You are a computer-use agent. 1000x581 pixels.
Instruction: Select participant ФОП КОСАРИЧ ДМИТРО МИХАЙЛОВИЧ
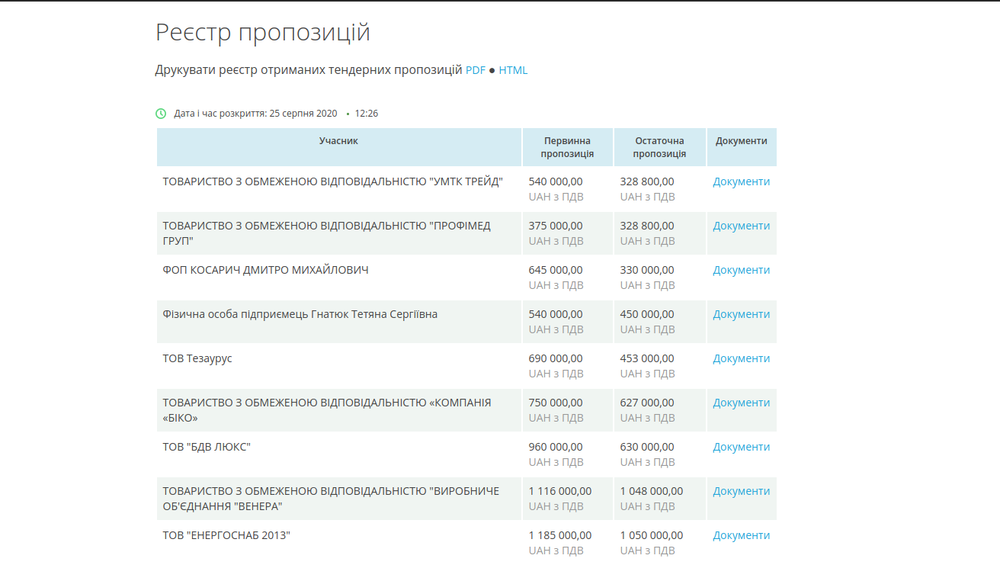pos(265,270)
